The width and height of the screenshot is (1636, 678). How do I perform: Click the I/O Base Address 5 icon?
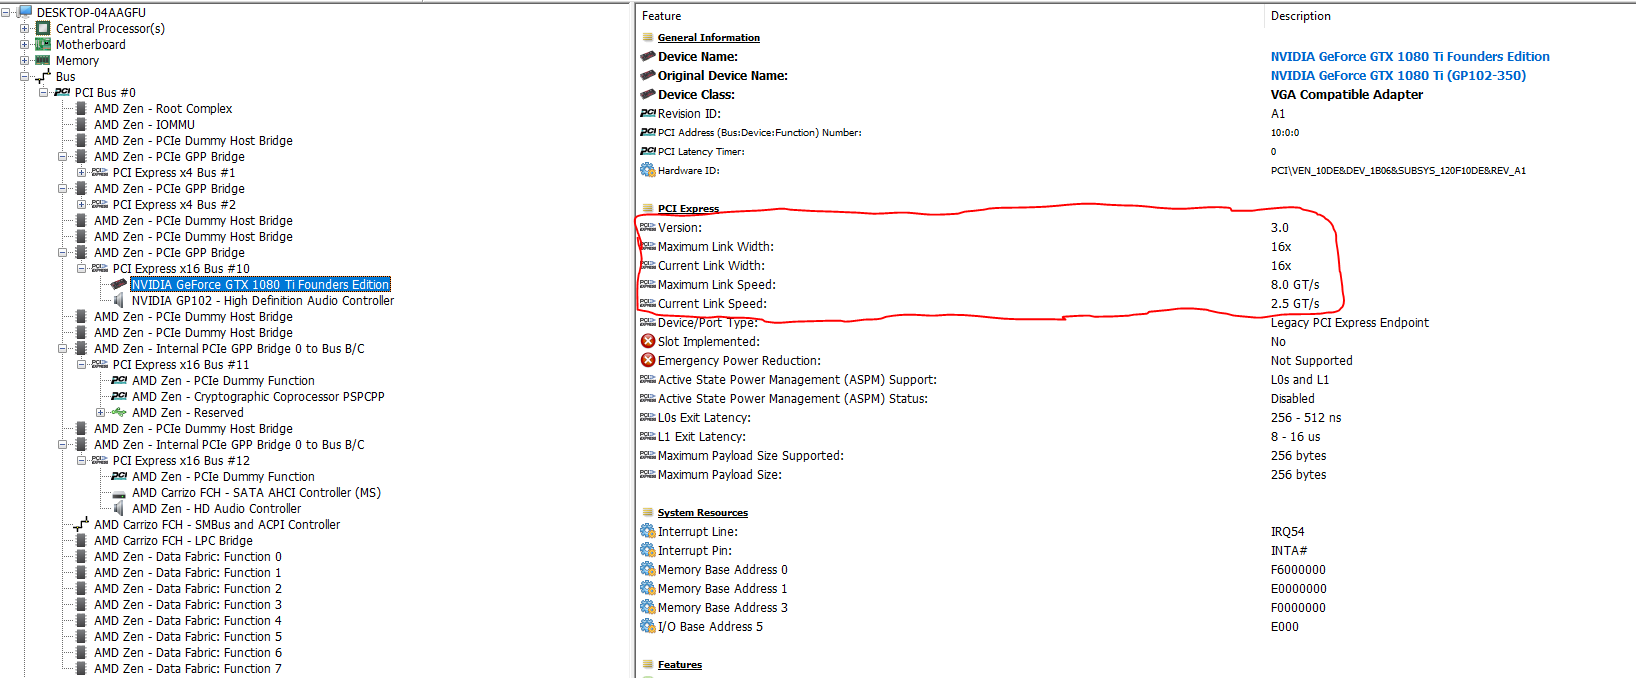tap(647, 626)
